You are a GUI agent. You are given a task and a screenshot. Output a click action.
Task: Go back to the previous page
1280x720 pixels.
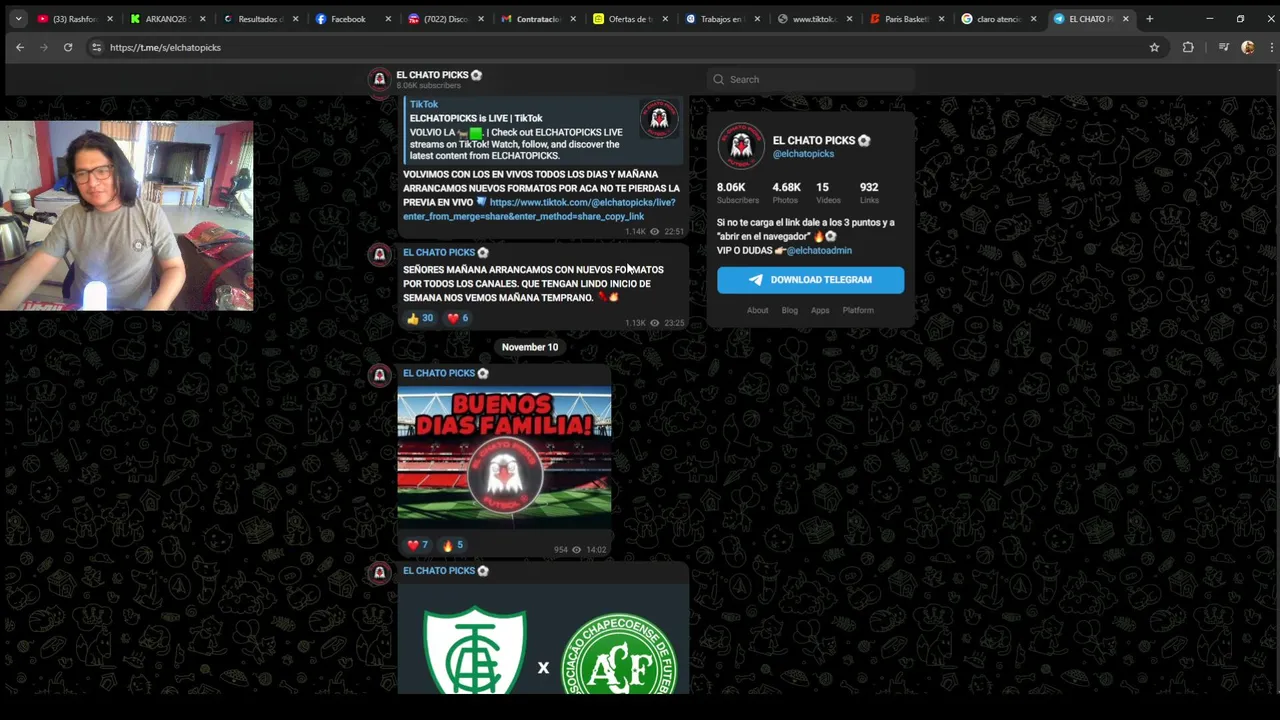20,47
